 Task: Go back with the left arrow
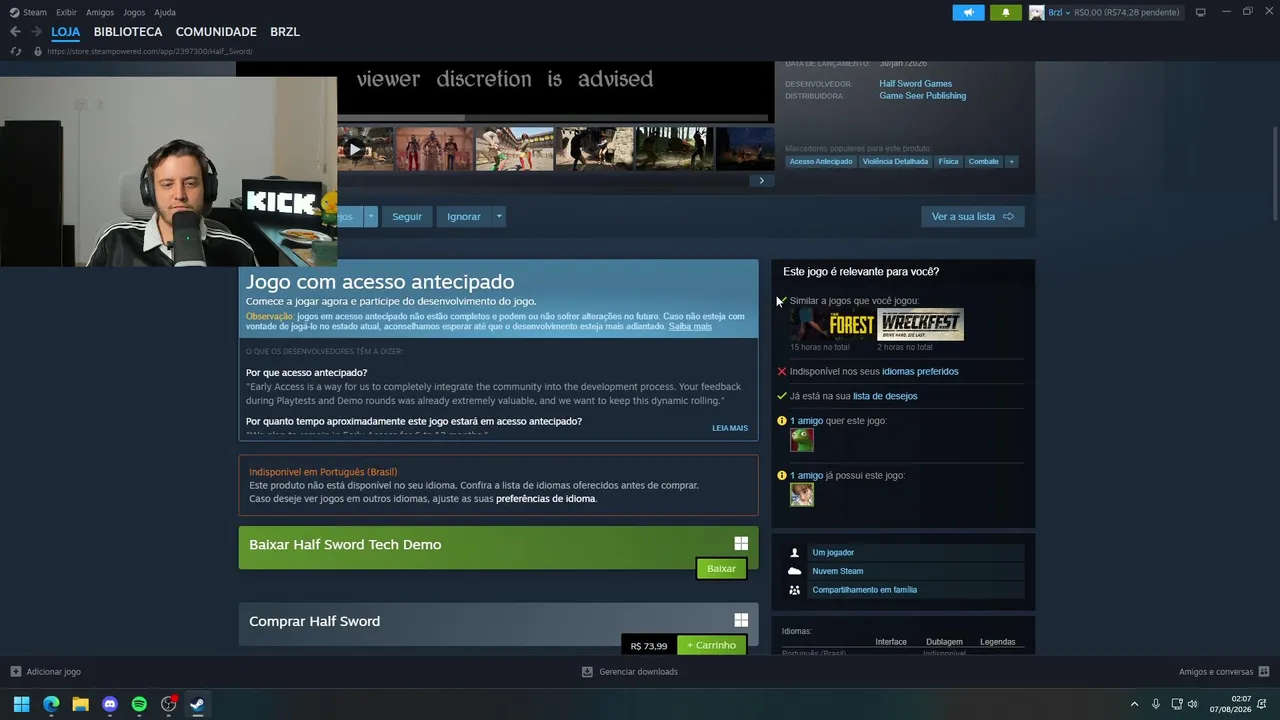(x=15, y=32)
